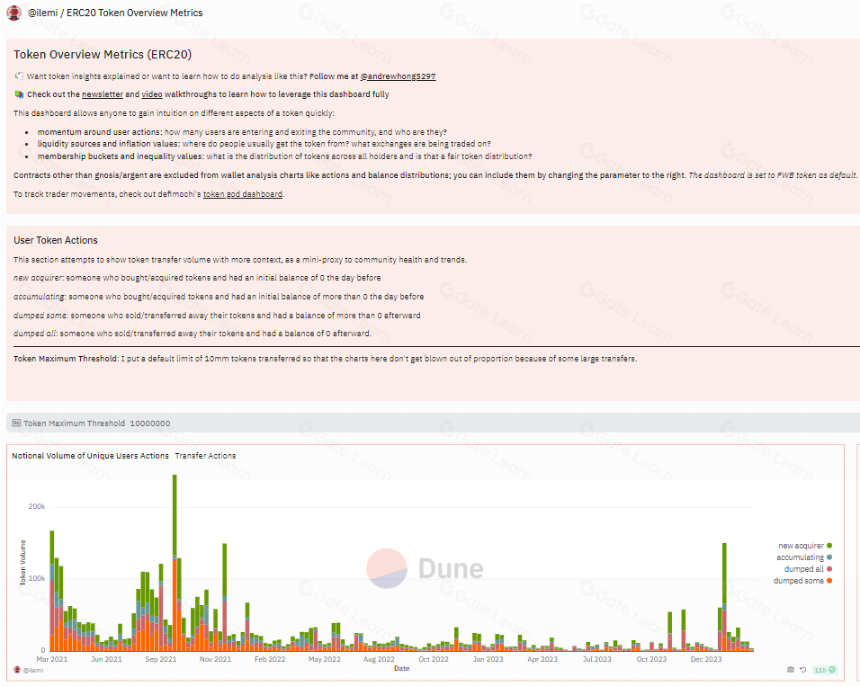The width and height of the screenshot is (860, 686).
Task: Click the teal accumulating legend dot
Action: coord(829,557)
